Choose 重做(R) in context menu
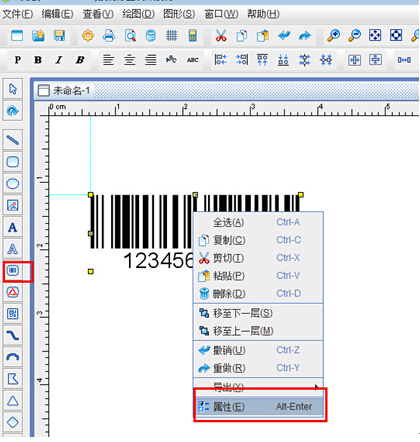 (x=258, y=368)
